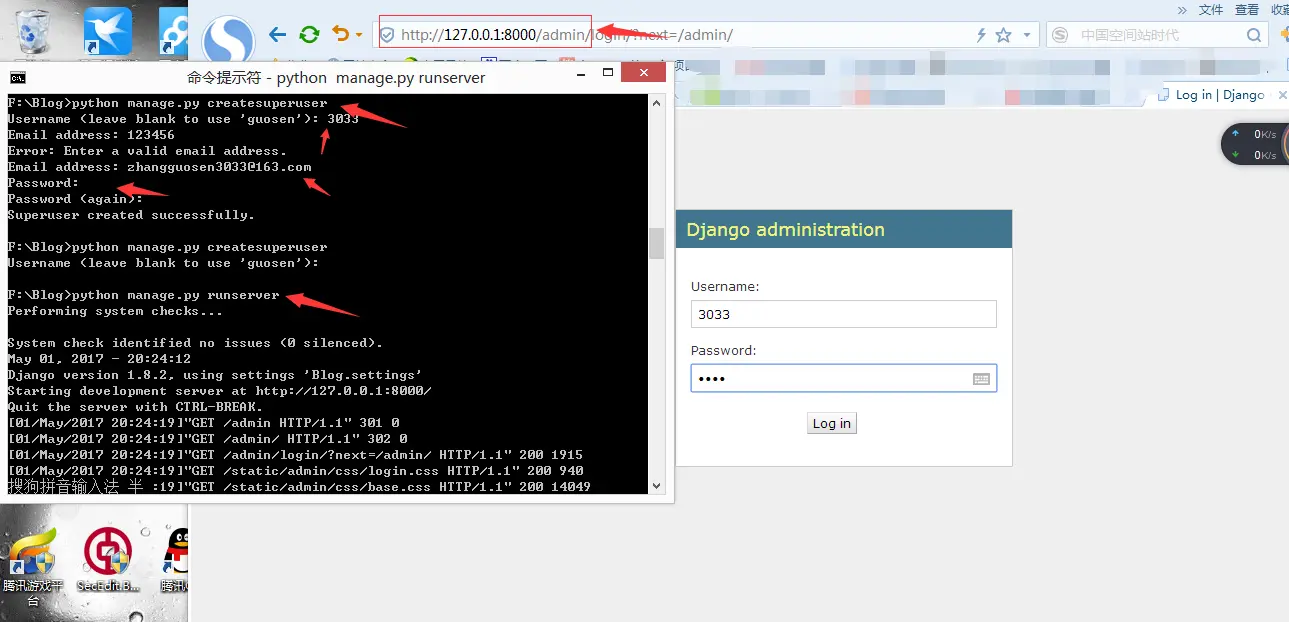This screenshot has height=622, width=1289.
Task: Click 'Superuser created successfully.' in console
Action: [131, 215]
